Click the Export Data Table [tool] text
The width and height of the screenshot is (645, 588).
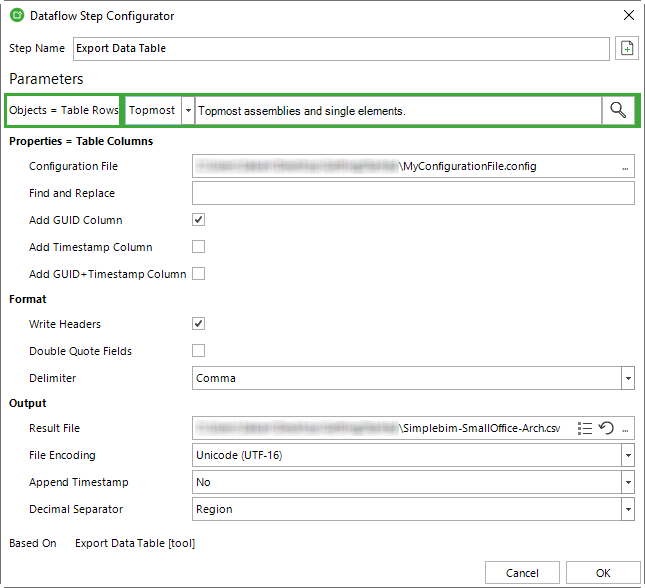(135, 544)
